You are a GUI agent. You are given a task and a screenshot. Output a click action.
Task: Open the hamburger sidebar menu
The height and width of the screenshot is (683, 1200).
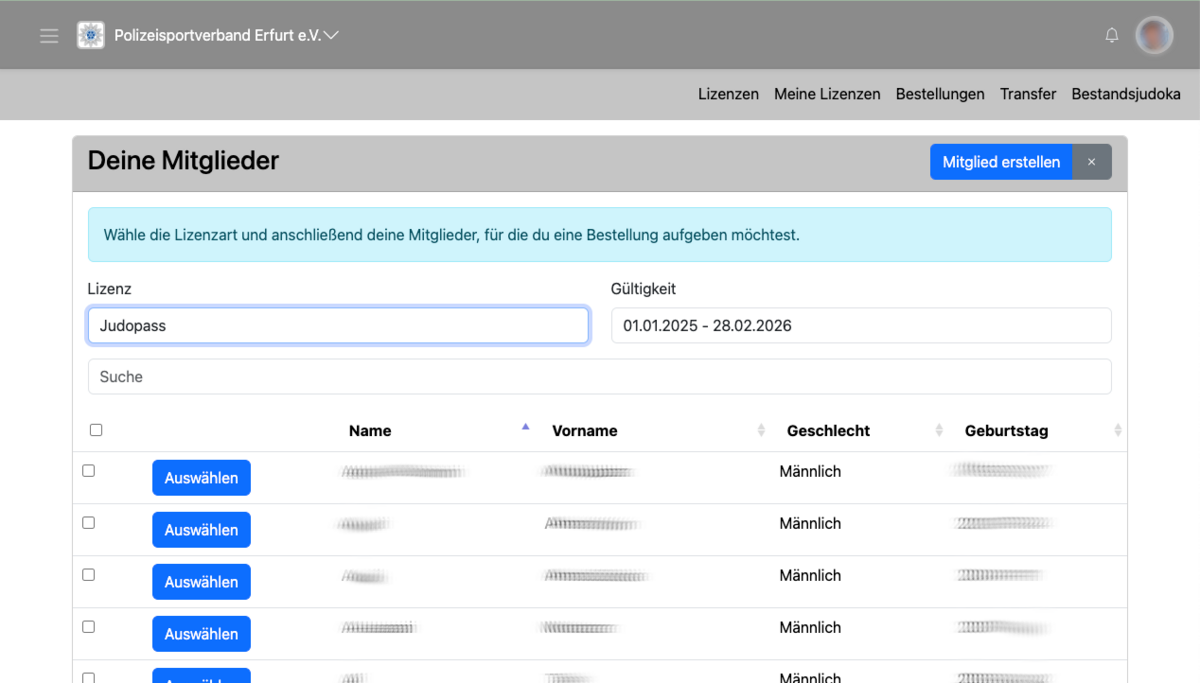(x=49, y=36)
